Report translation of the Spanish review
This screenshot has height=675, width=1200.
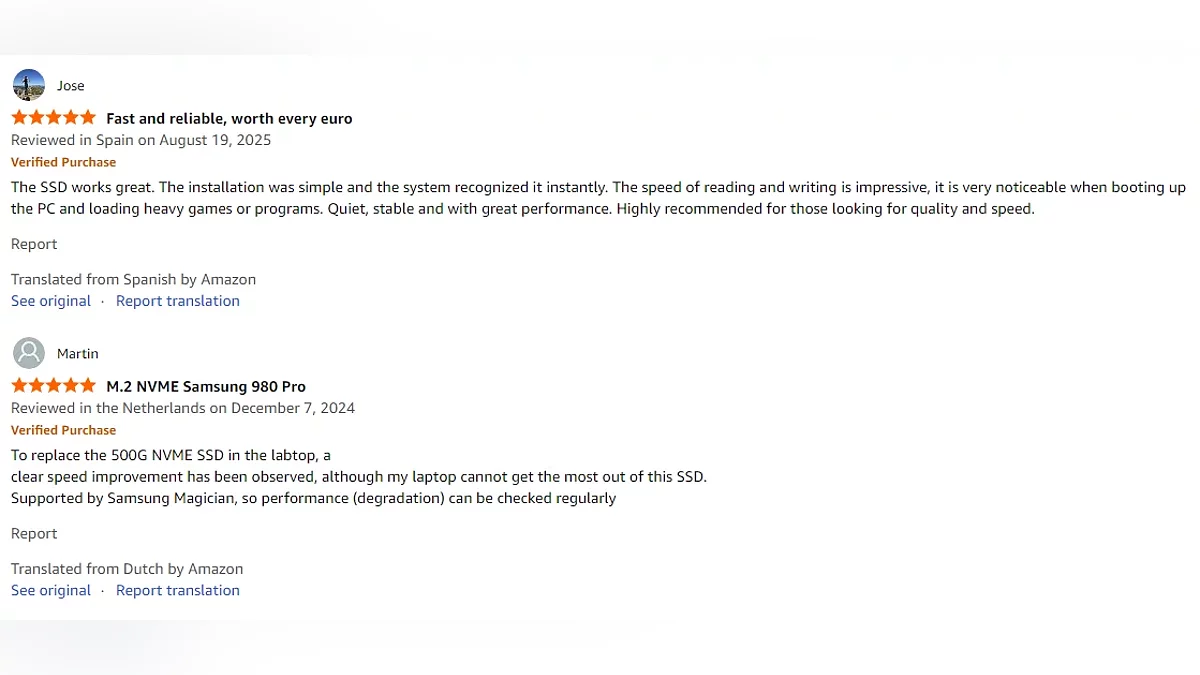(x=178, y=301)
